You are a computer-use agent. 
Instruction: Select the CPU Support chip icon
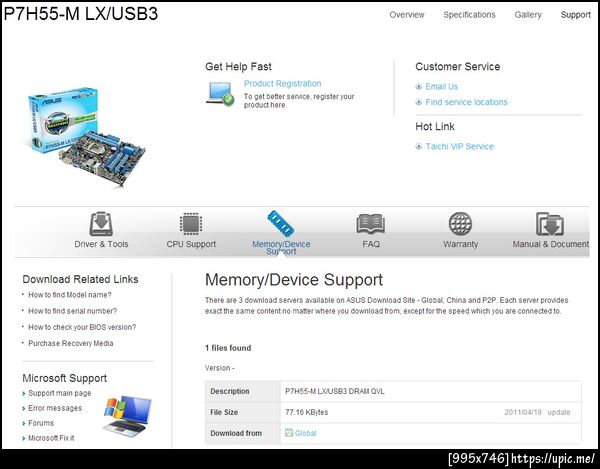tap(191, 224)
